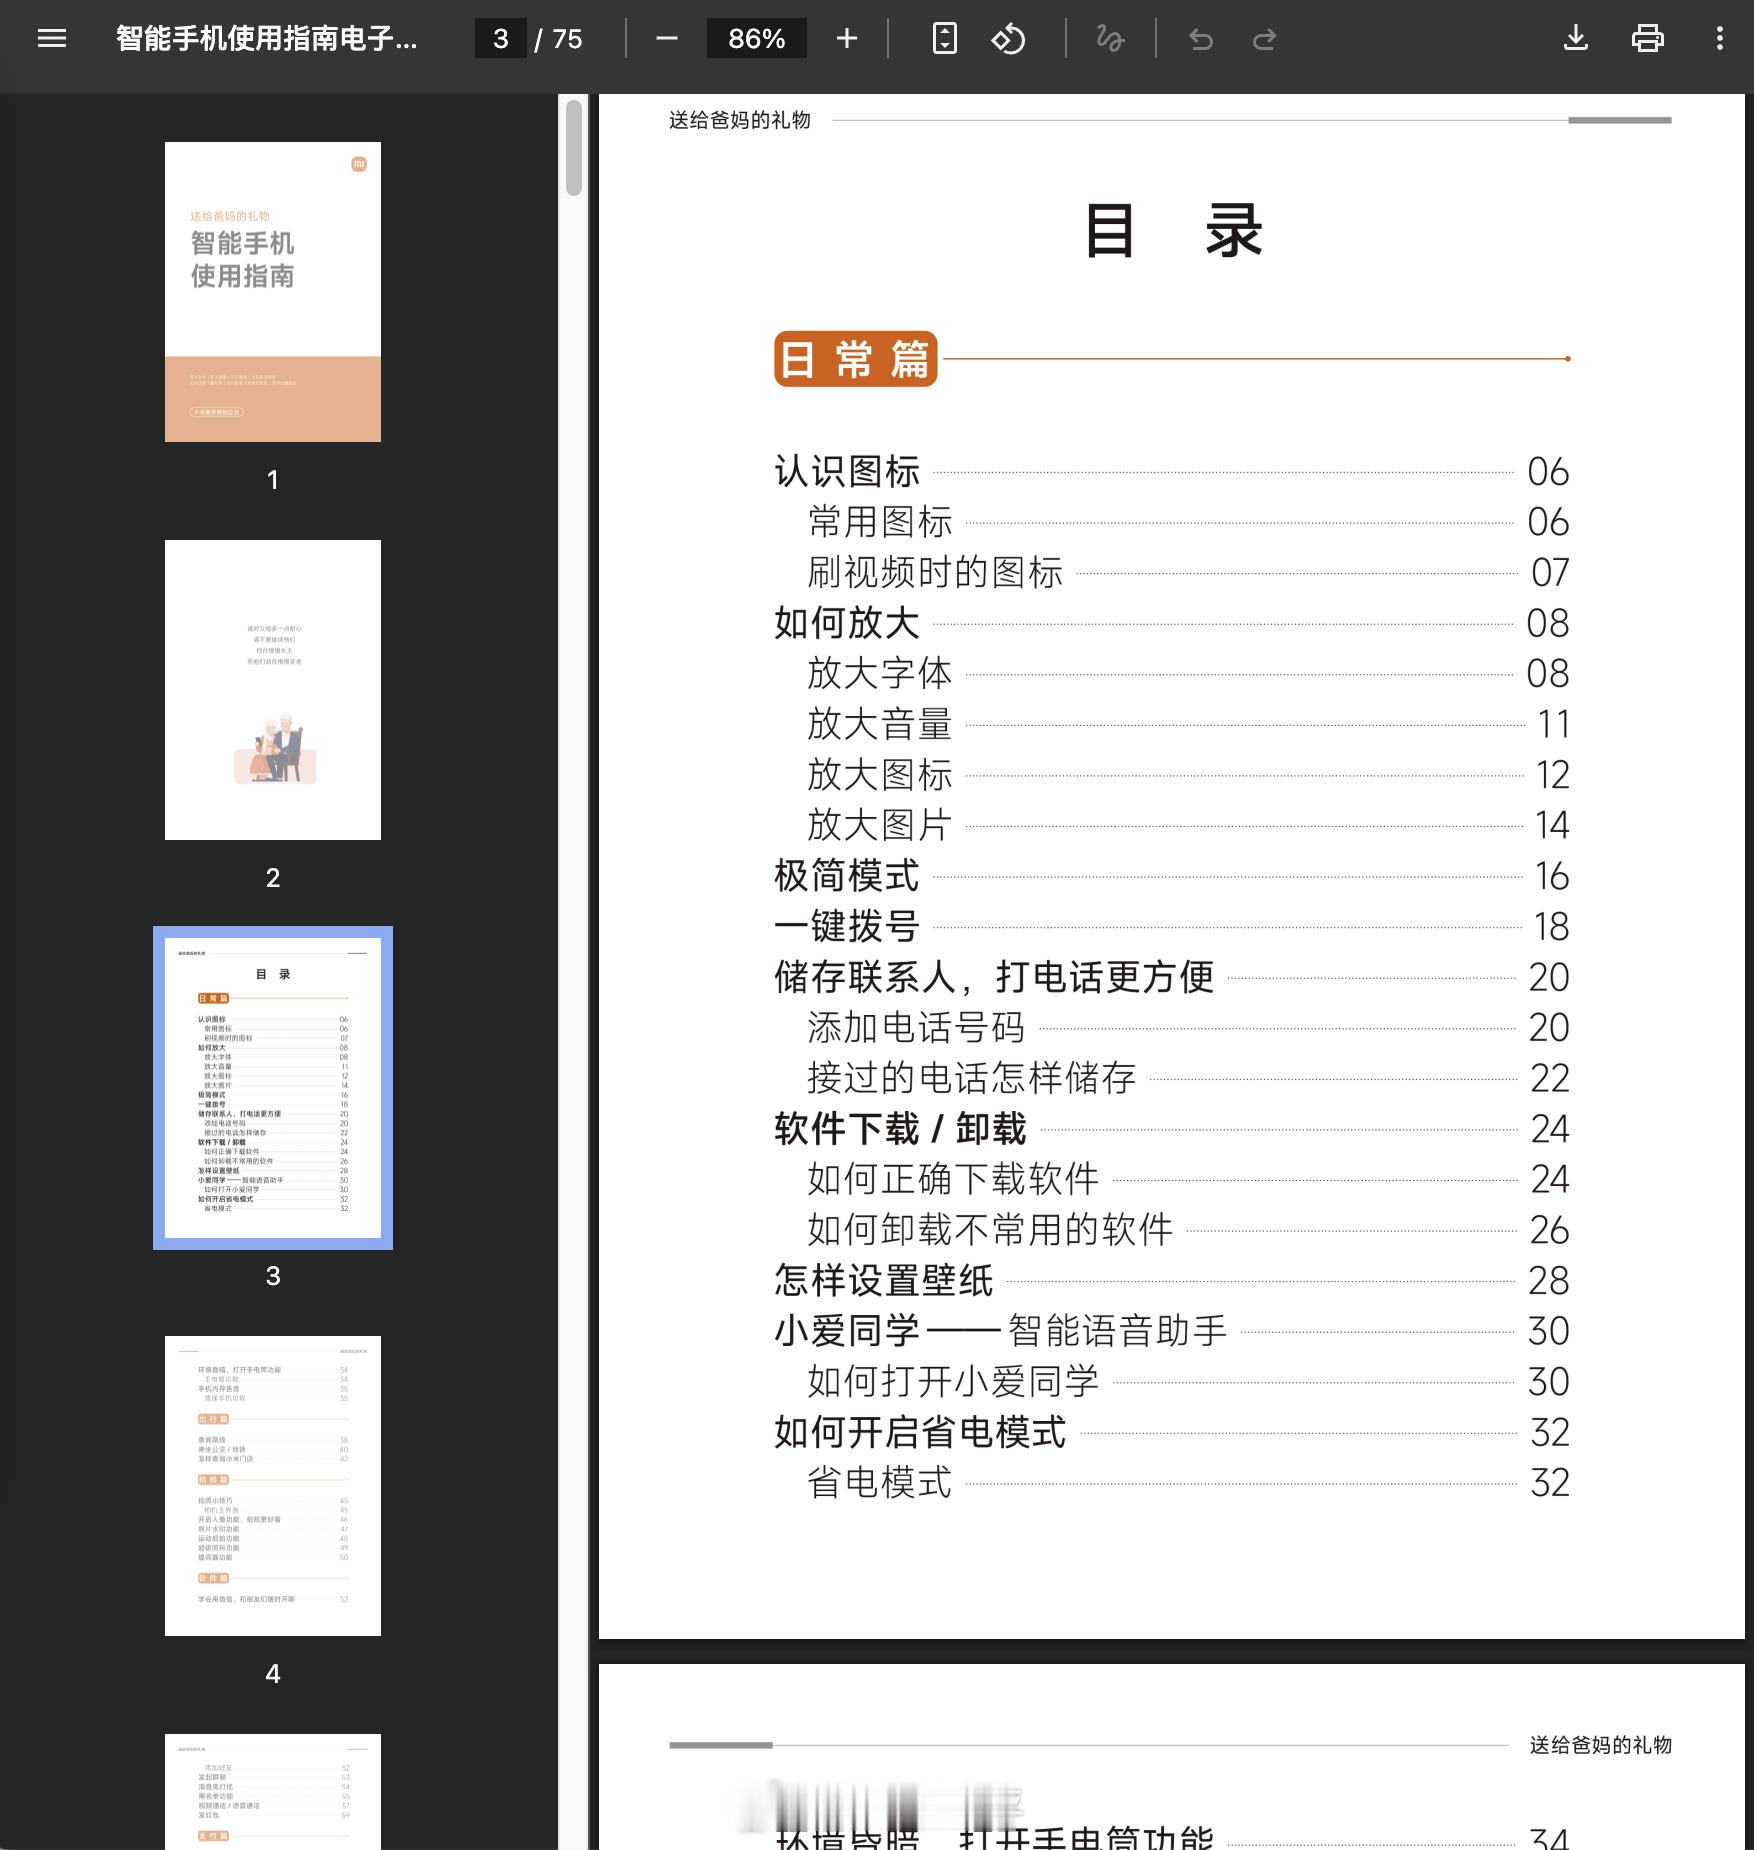Undo the last annotation
Screen dimensions: 1754x1850
[1201, 39]
